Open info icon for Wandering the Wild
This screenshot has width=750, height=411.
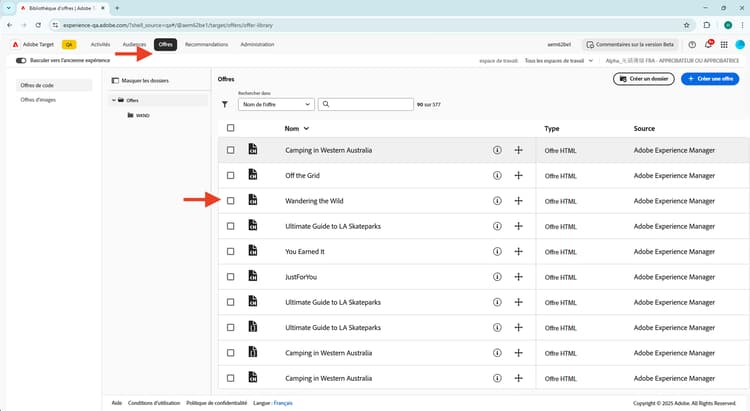[497, 201]
